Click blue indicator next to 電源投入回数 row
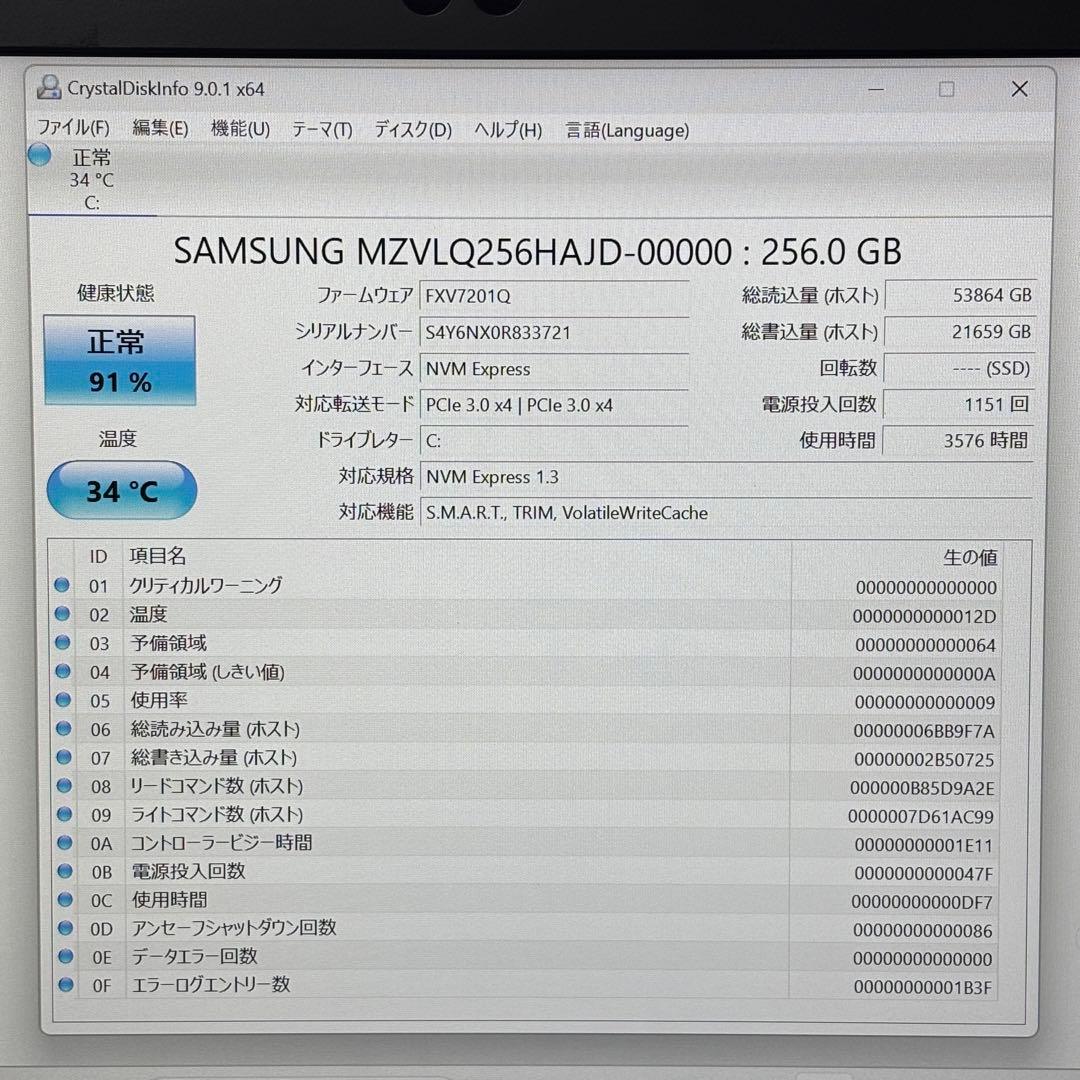Viewport: 1080px width, 1080px height. pos(64,872)
